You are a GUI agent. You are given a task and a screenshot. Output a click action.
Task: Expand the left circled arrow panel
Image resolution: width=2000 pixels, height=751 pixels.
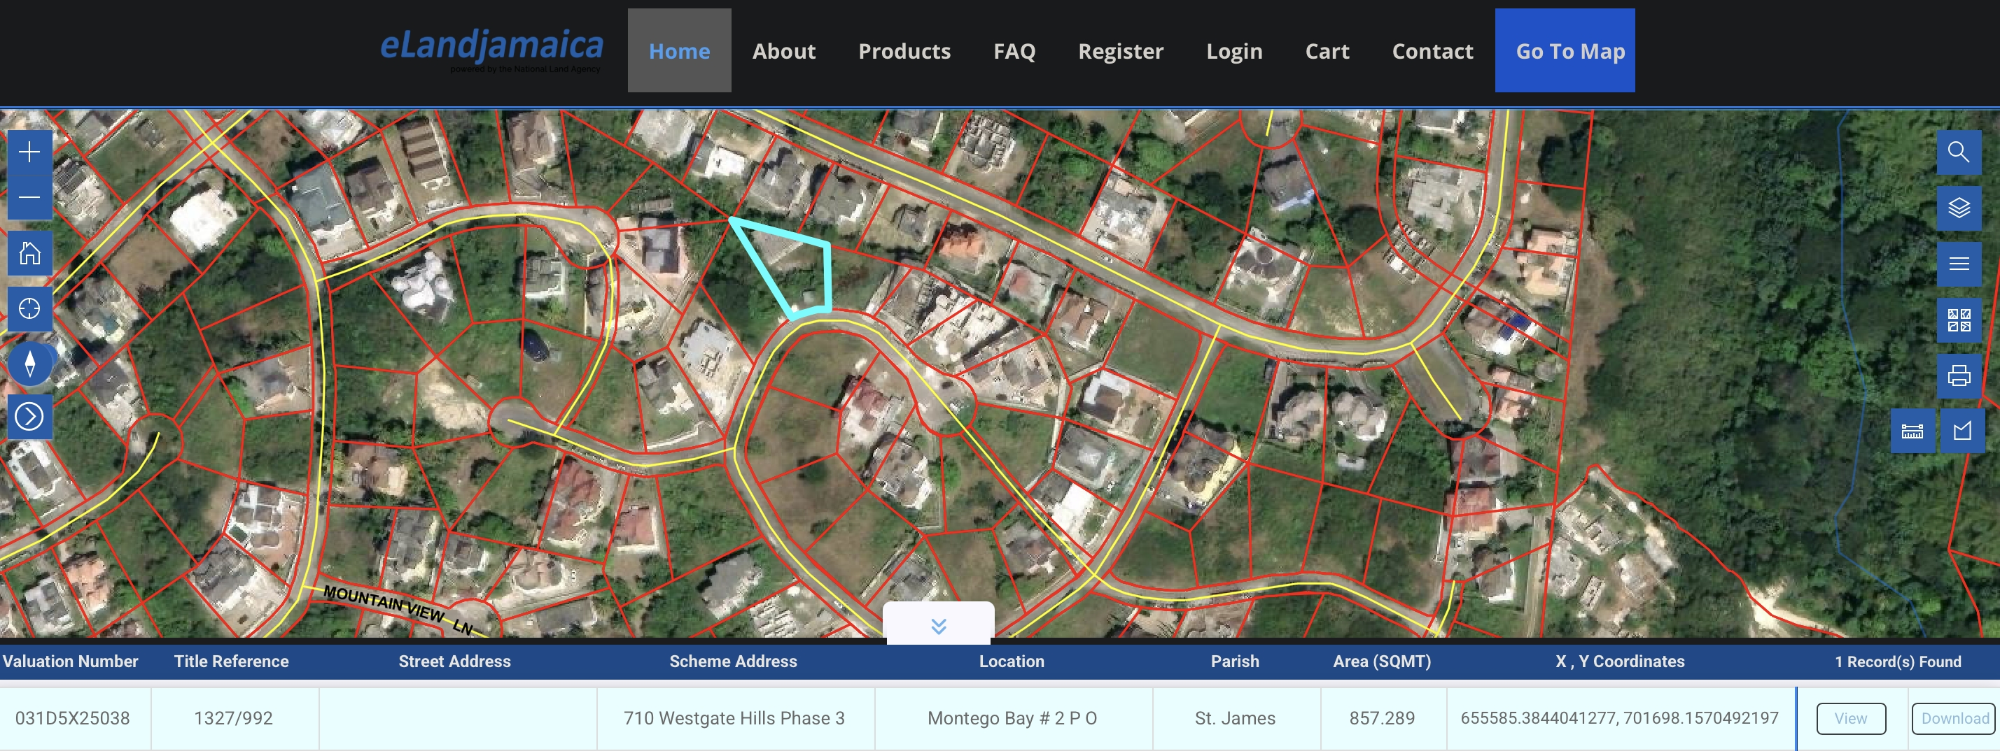(x=30, y=416)
